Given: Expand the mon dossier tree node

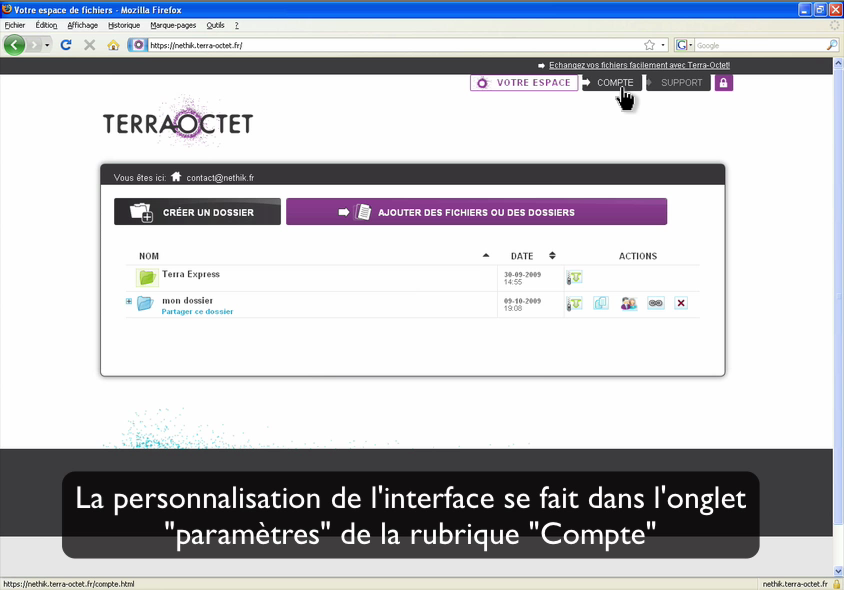Looking at the screenshot, I should tap(129, 301).
